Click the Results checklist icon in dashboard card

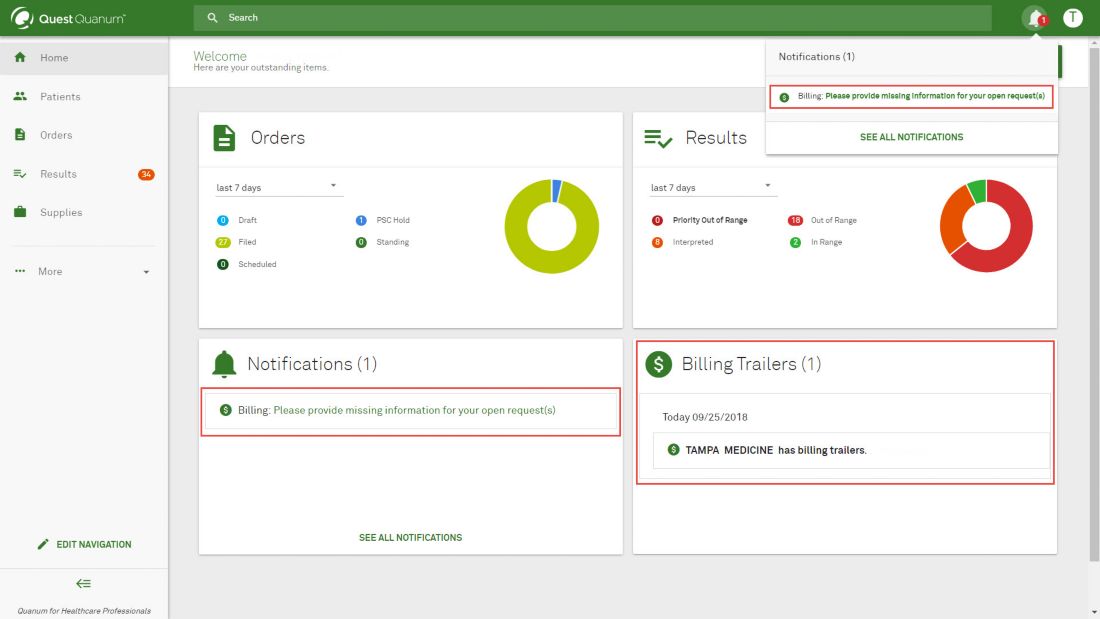pos(658,138)
